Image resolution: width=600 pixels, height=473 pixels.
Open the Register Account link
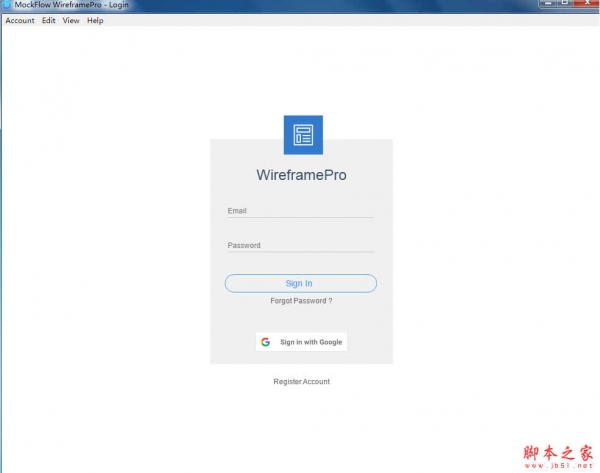coord(302,382)
